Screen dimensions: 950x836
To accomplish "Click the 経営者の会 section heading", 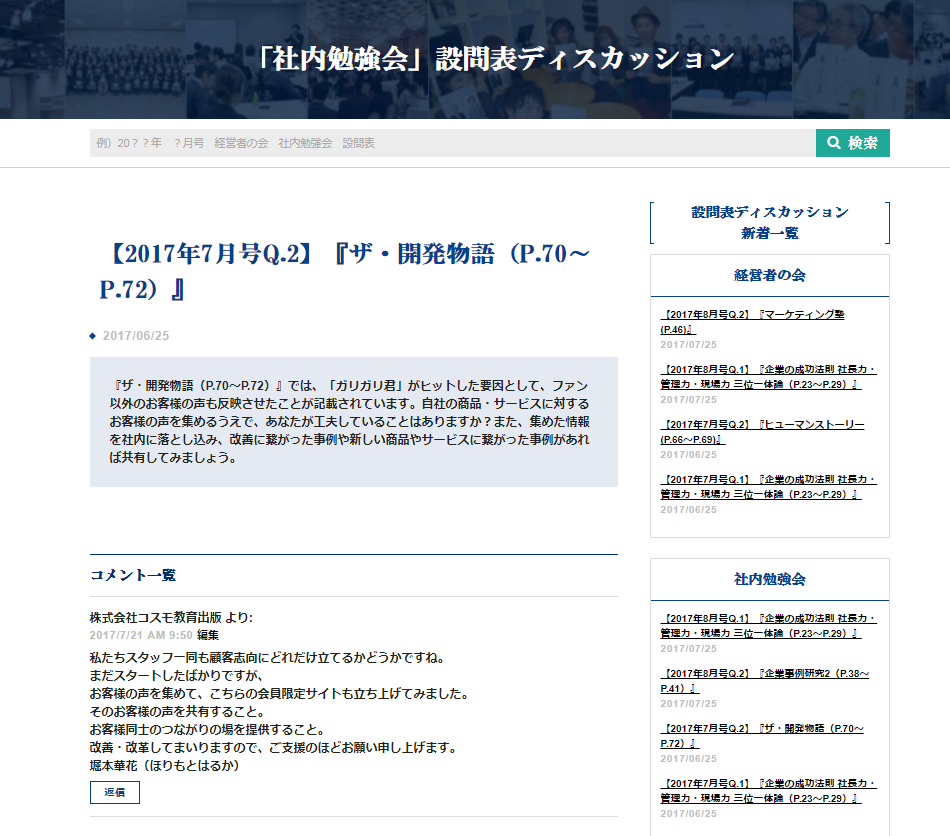I will (769, 275).
